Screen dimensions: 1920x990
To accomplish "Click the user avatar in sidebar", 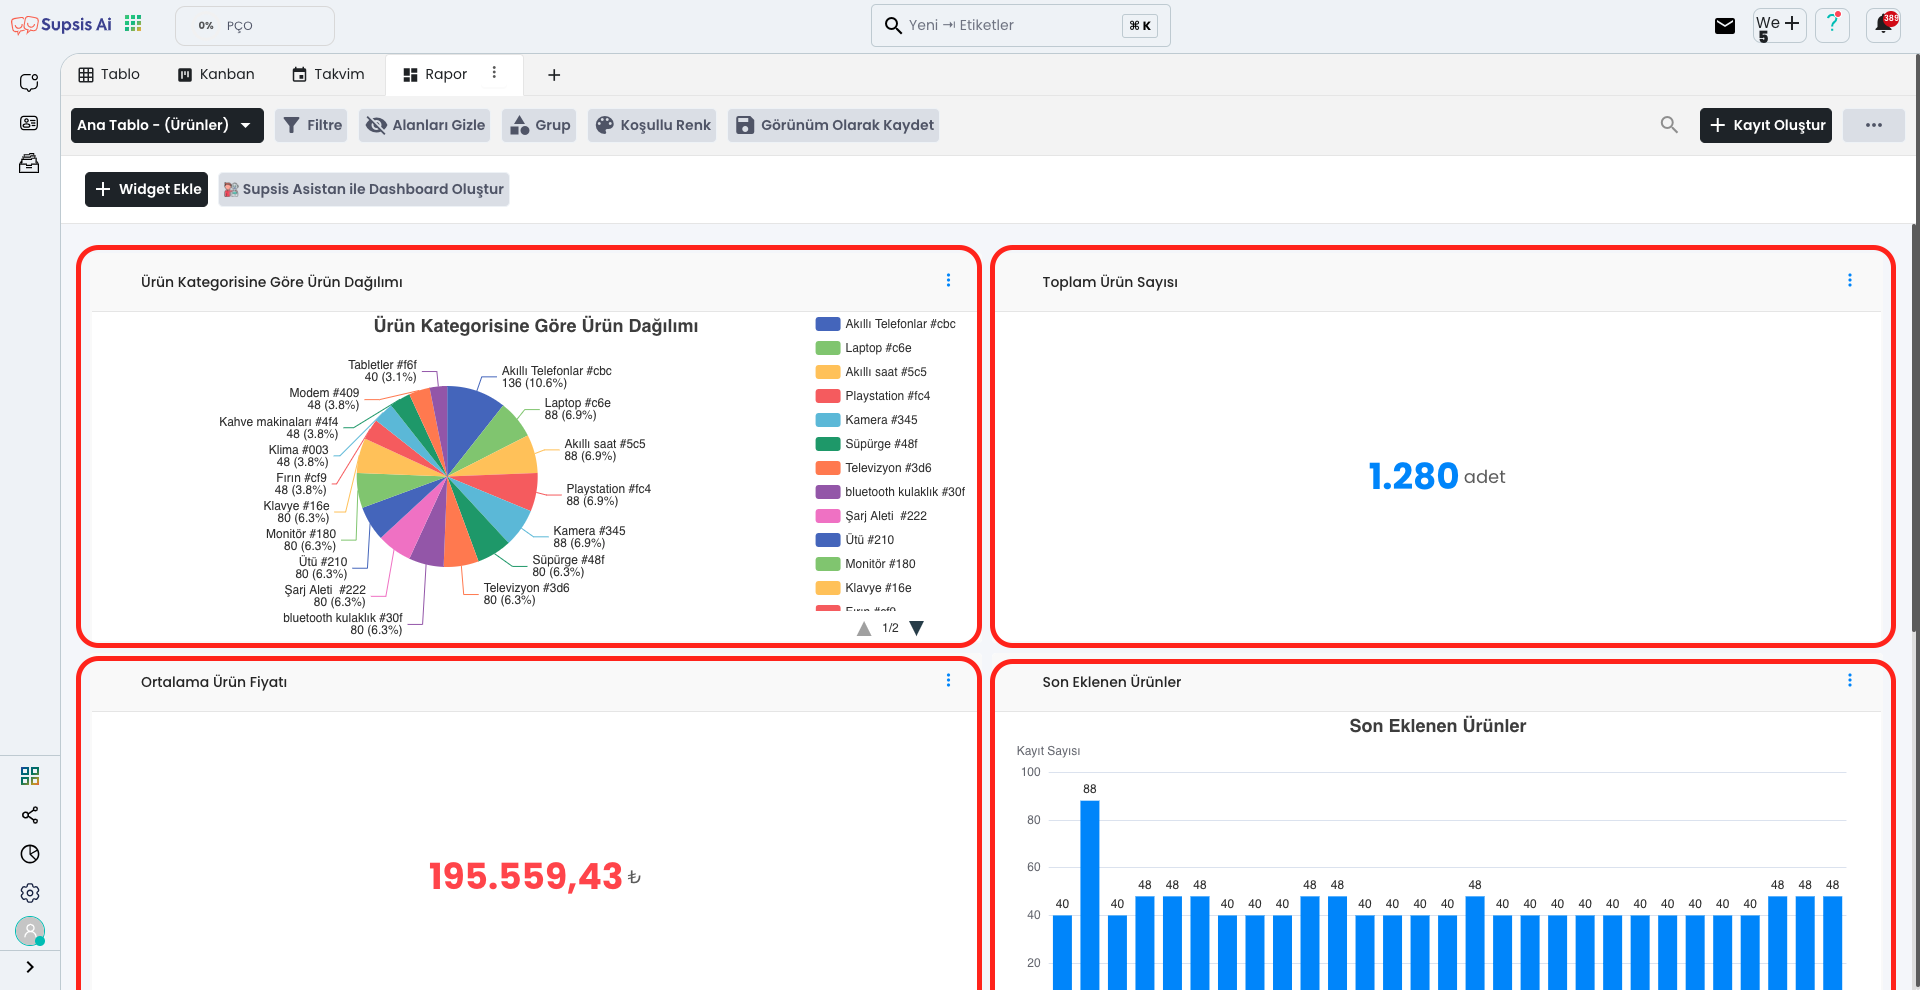I will click(x=30, y=931).
